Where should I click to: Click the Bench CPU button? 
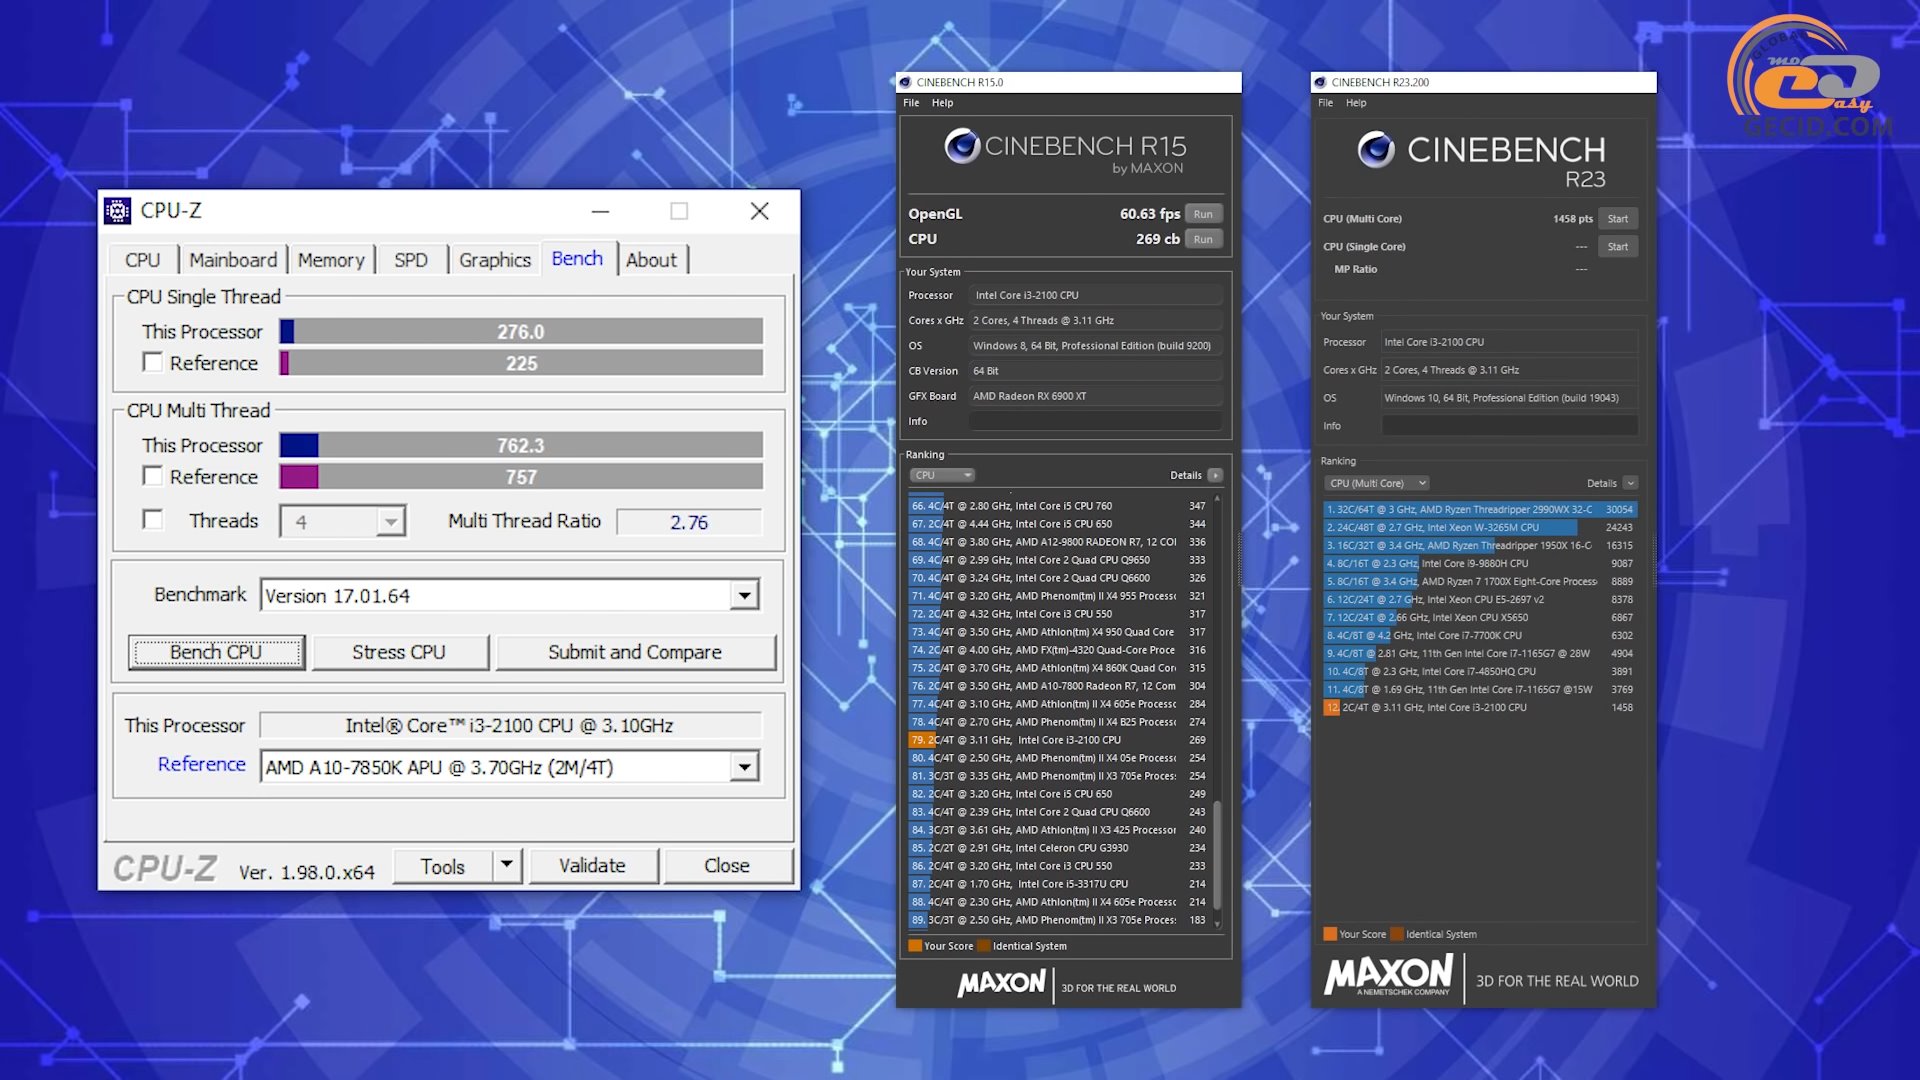(x=216, y=652)
